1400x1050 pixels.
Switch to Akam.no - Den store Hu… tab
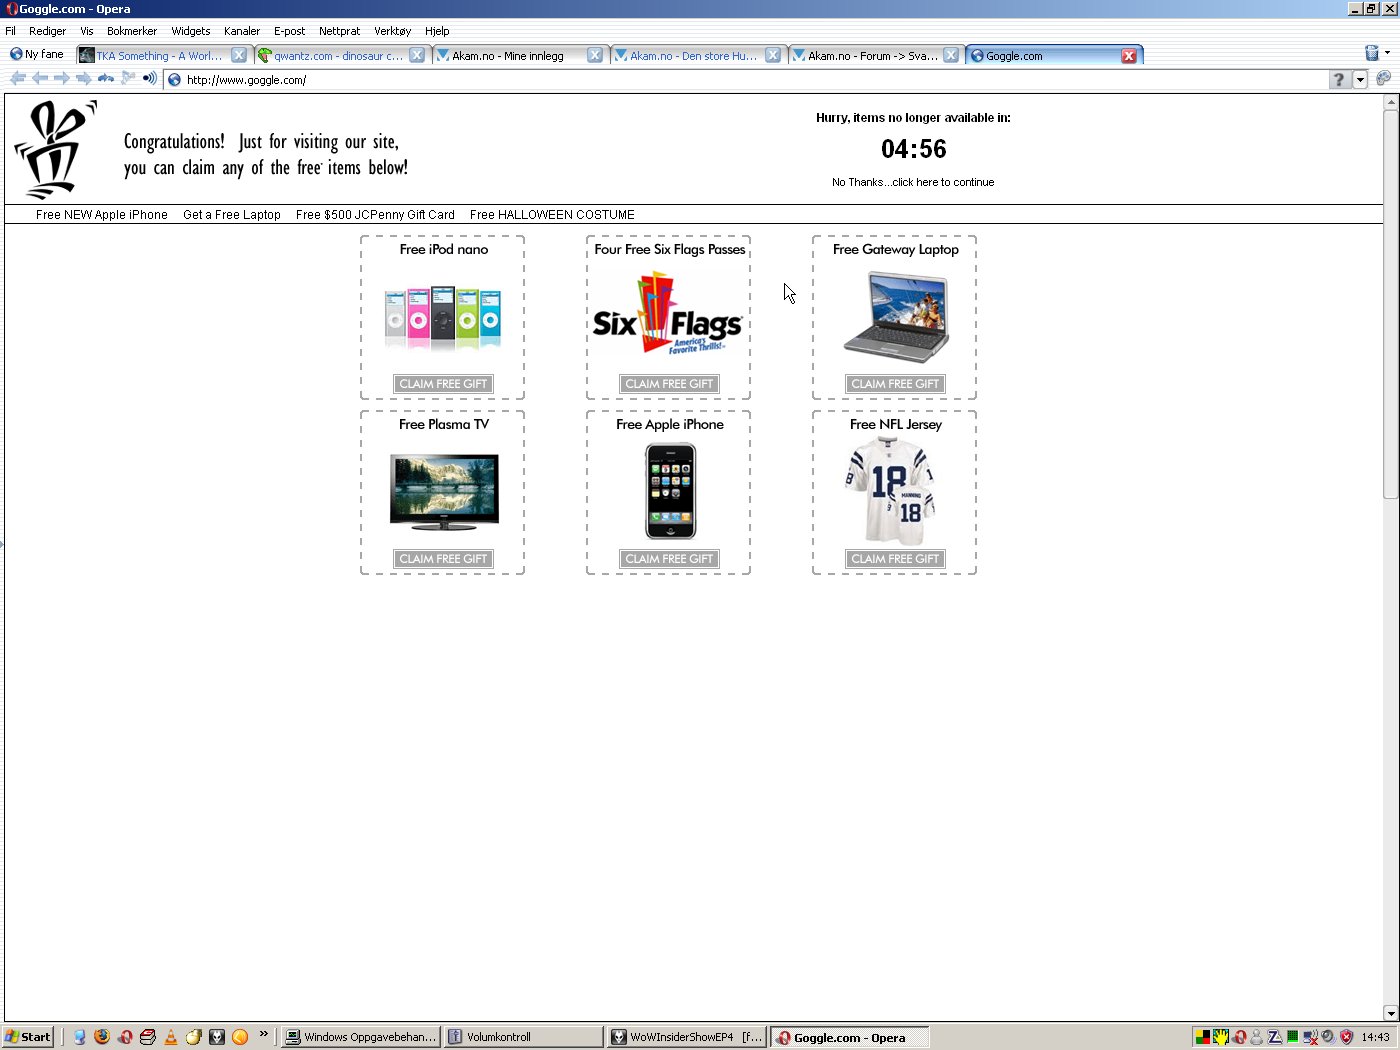(x=687, y=56)
